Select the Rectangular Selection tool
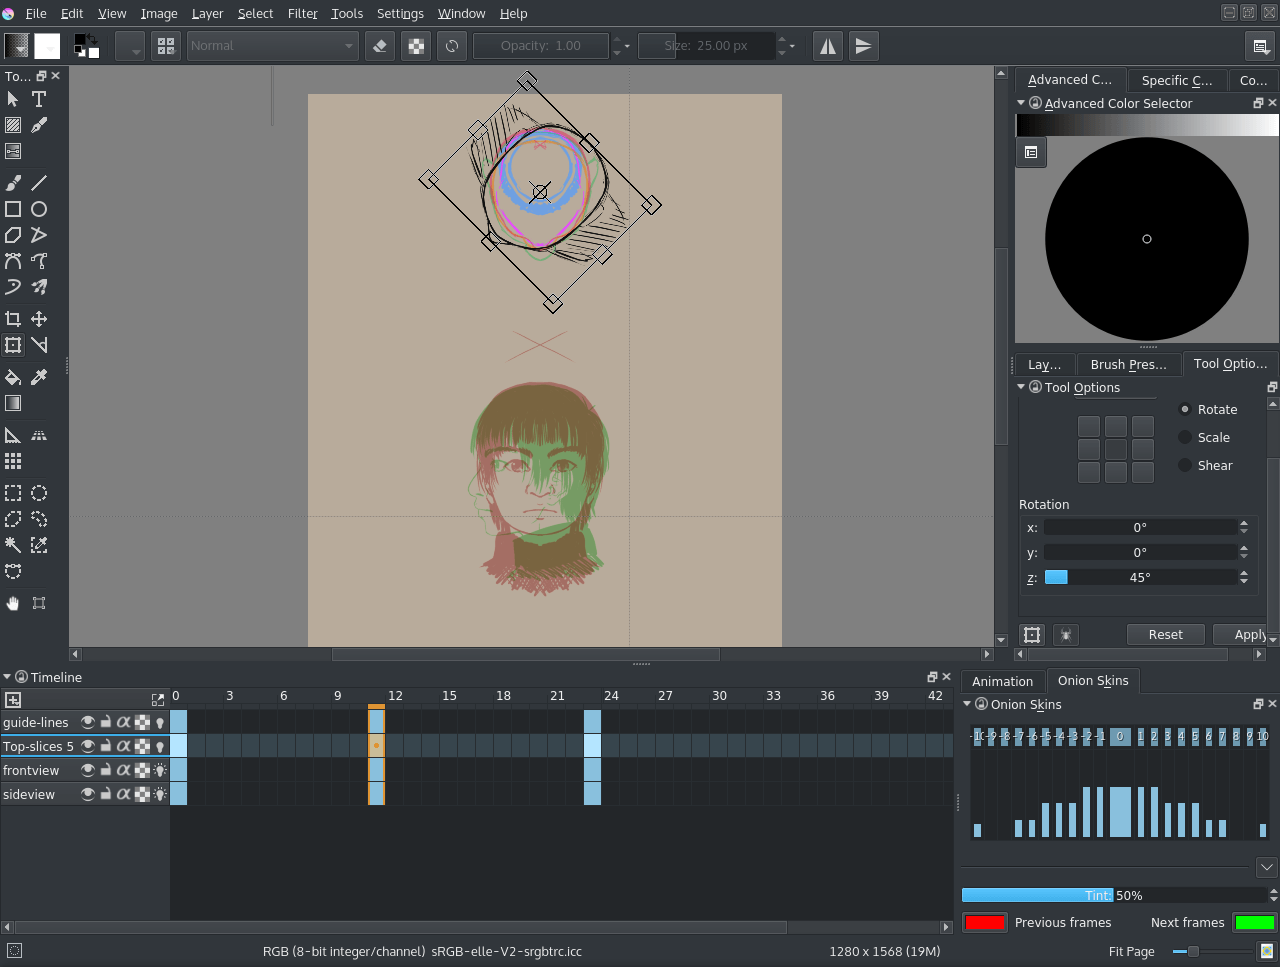Viewport: 1280px width, 967px height. point(14,493)
